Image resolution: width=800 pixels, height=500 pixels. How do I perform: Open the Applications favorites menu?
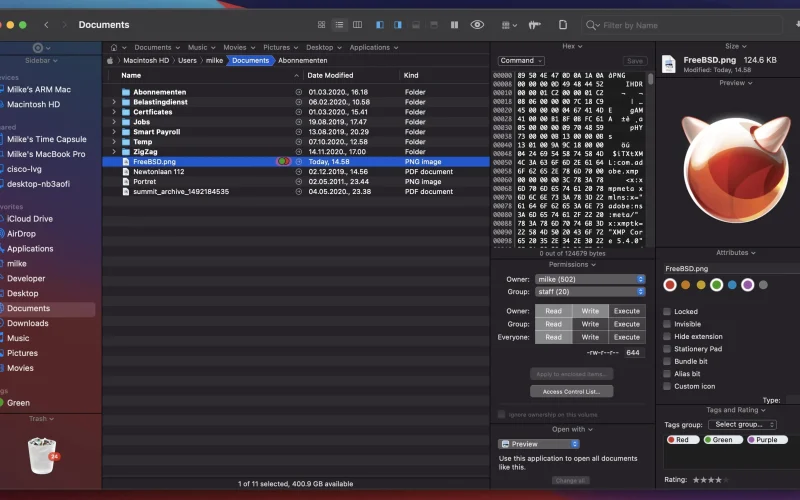373,47
